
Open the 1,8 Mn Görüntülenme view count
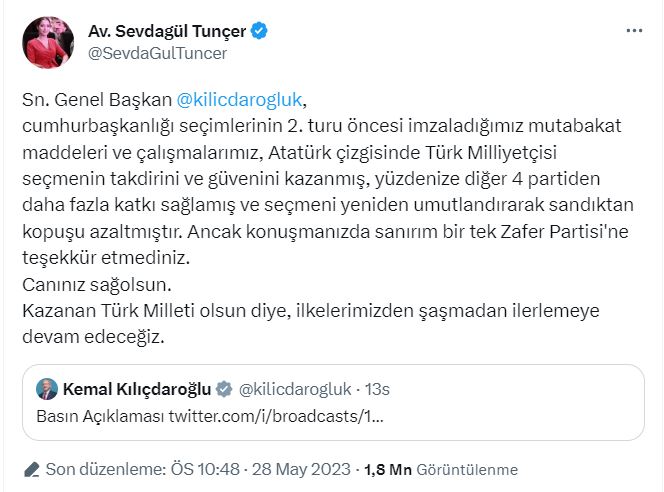(440, 469)
